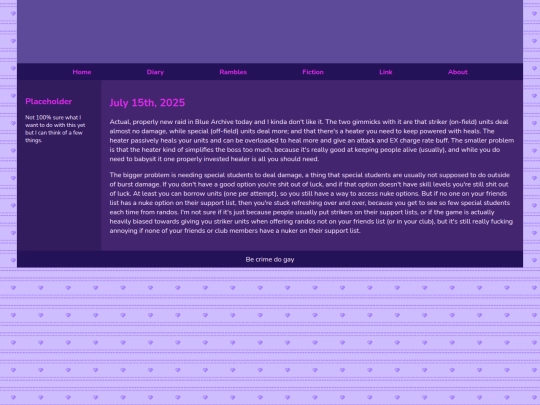Open the Home navigation link

pos(82,72)
